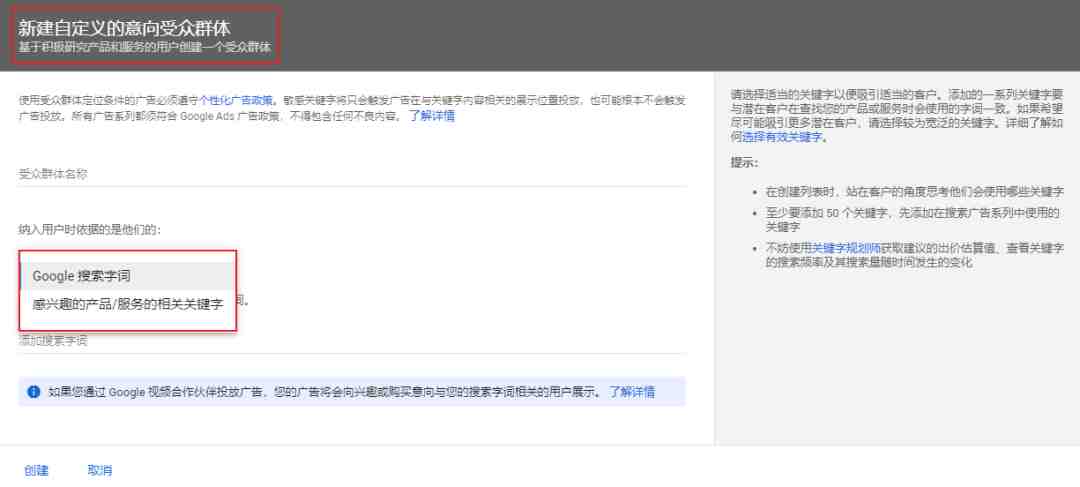Open the 选择有效关键字 link
Viewport: 1080px width, 487px height.
click(782, 137)
